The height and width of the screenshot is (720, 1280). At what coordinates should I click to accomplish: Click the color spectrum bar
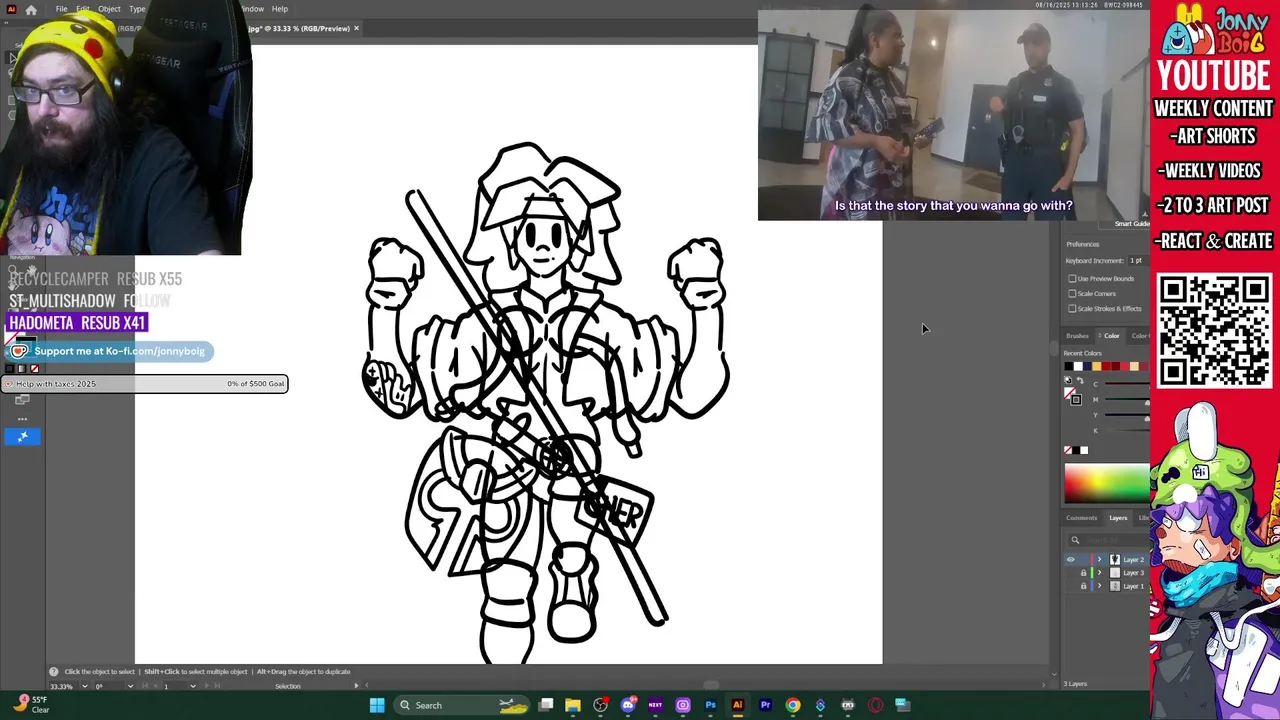pos(1107,483)
